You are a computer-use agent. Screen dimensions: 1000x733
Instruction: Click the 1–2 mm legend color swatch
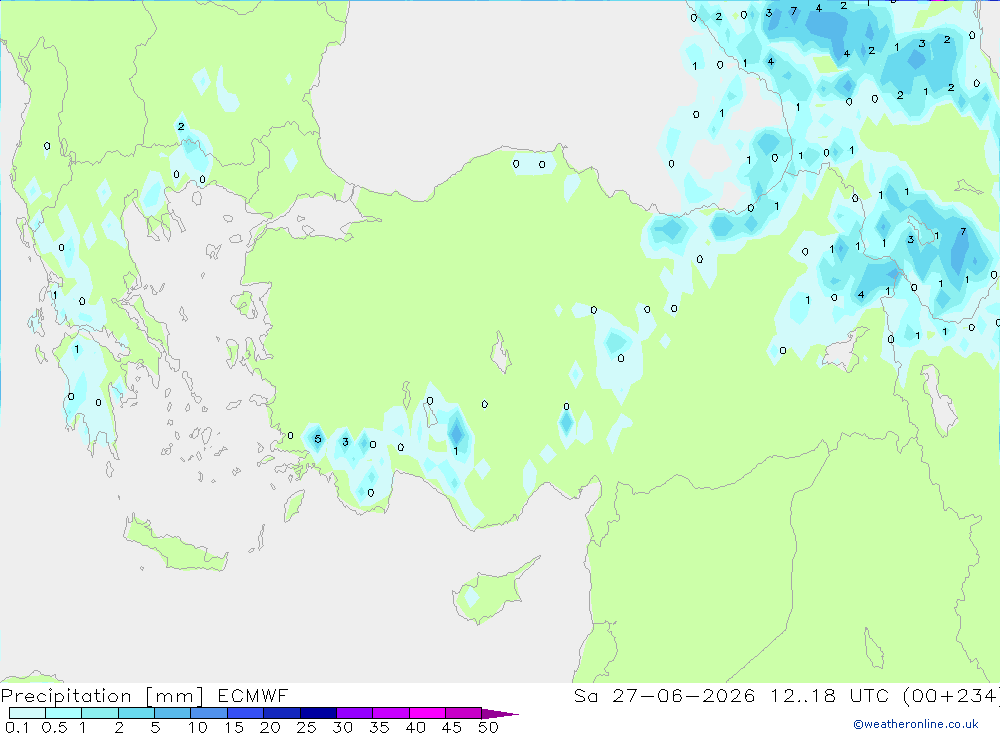(100, 713)
